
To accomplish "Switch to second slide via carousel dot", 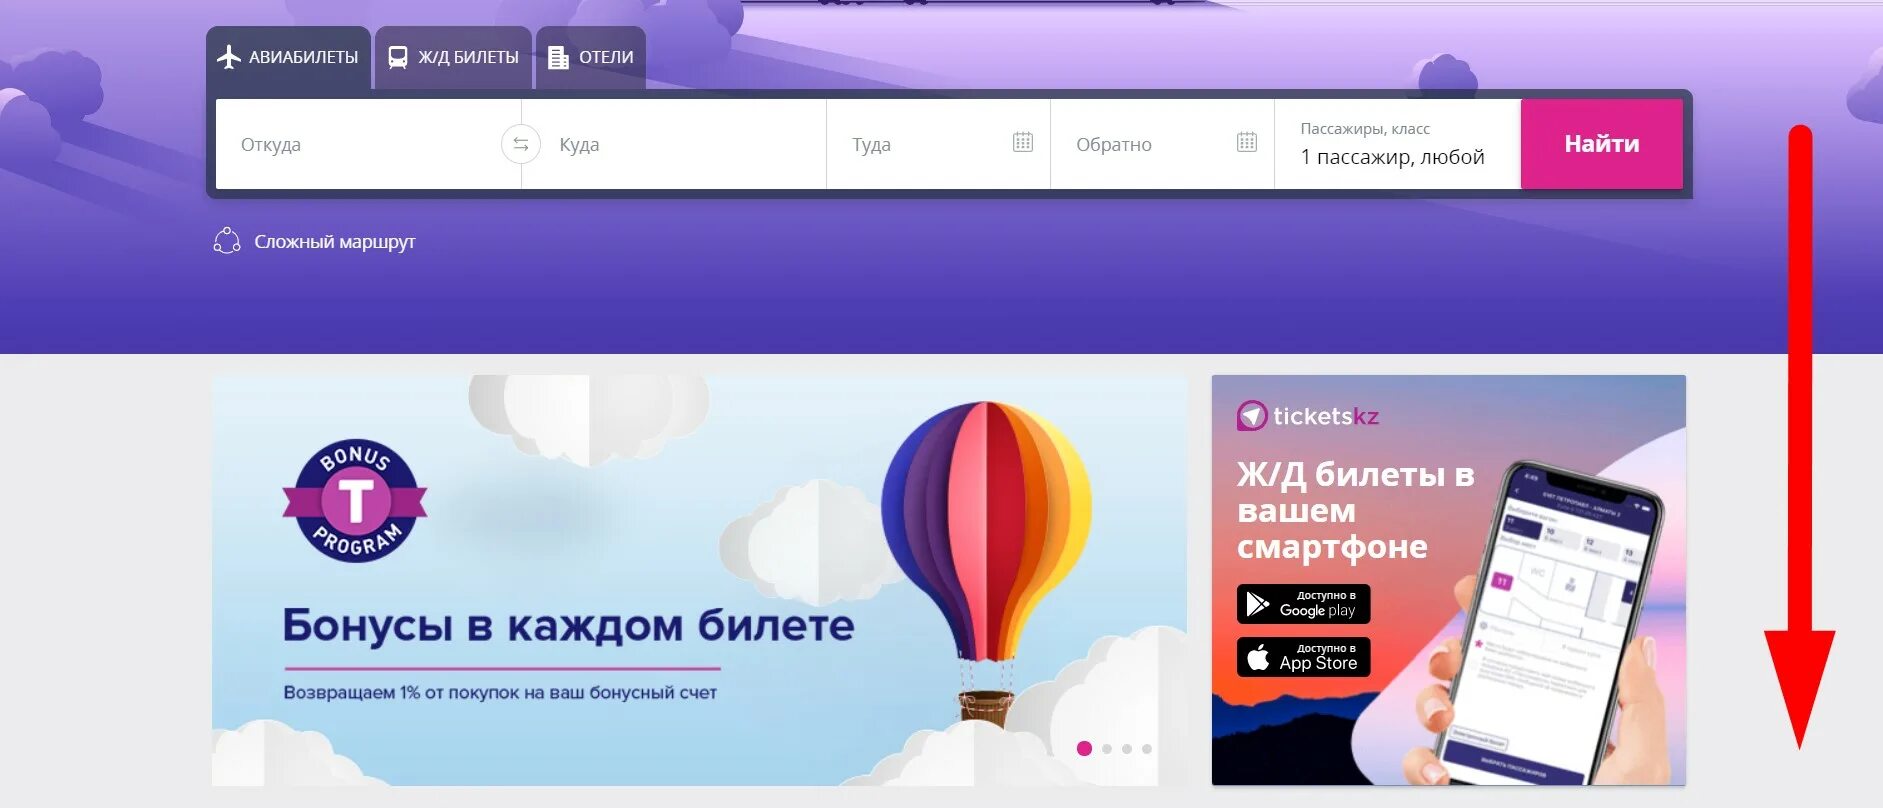I will coord(1107,748).
